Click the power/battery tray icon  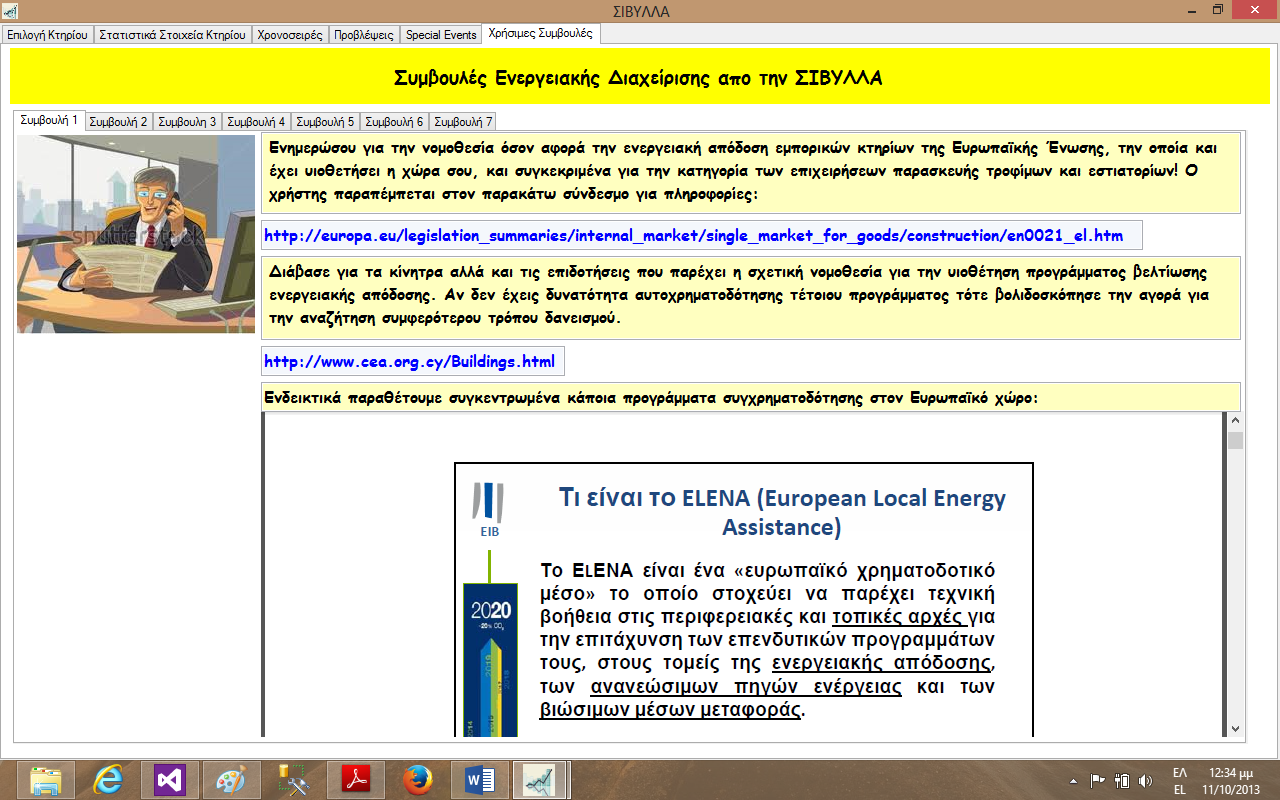[x=1122, y=780]
